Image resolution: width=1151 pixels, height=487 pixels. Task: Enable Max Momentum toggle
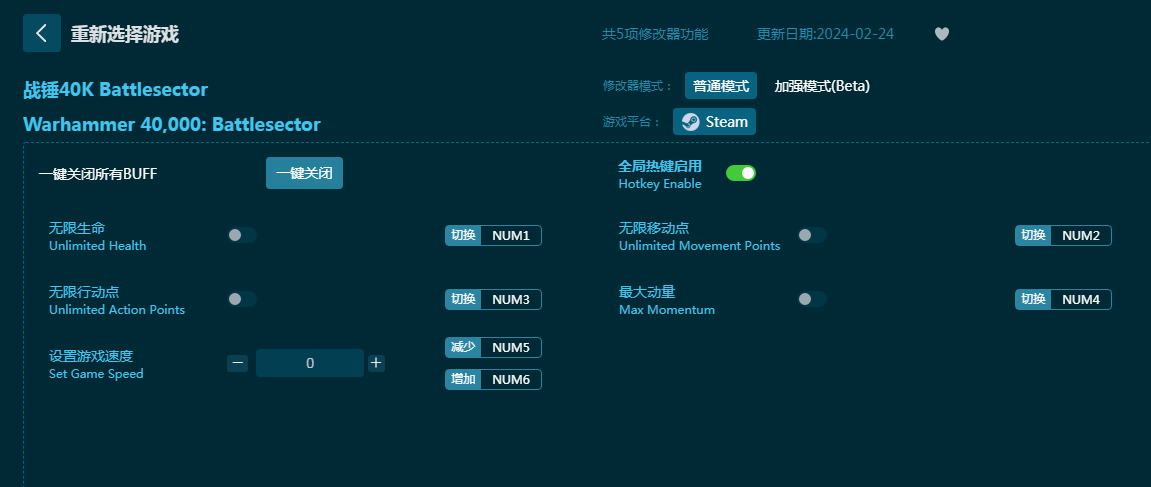click(x=812, y=299)
